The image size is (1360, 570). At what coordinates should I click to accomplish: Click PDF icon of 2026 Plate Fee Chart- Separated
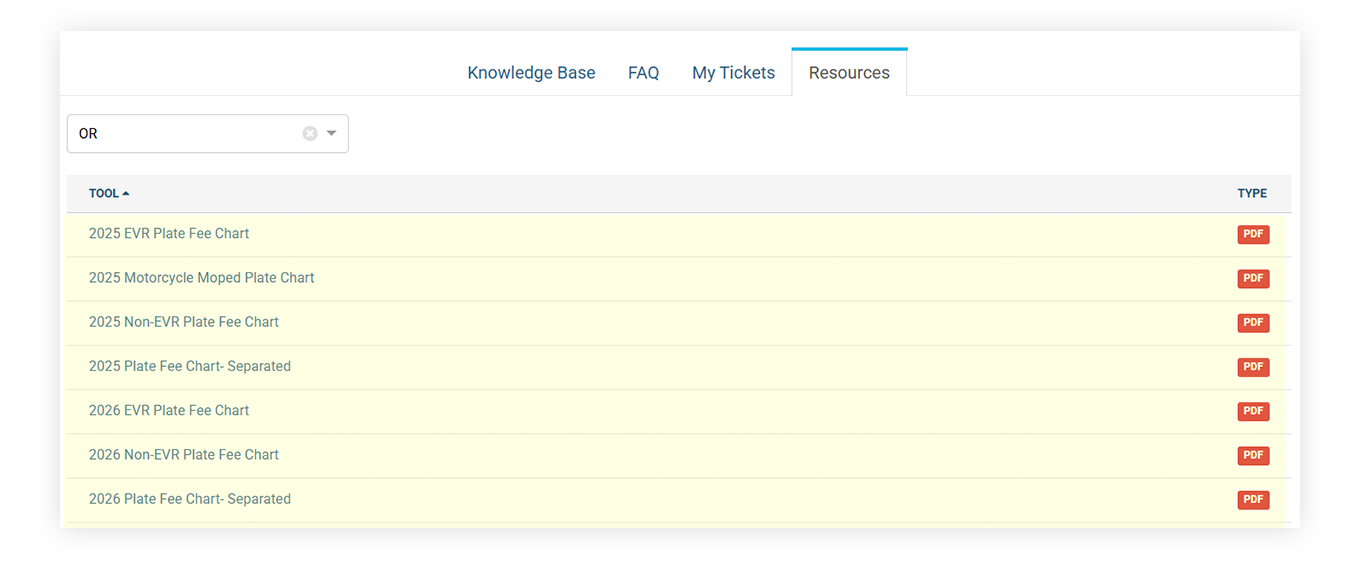pos(1253,499)
